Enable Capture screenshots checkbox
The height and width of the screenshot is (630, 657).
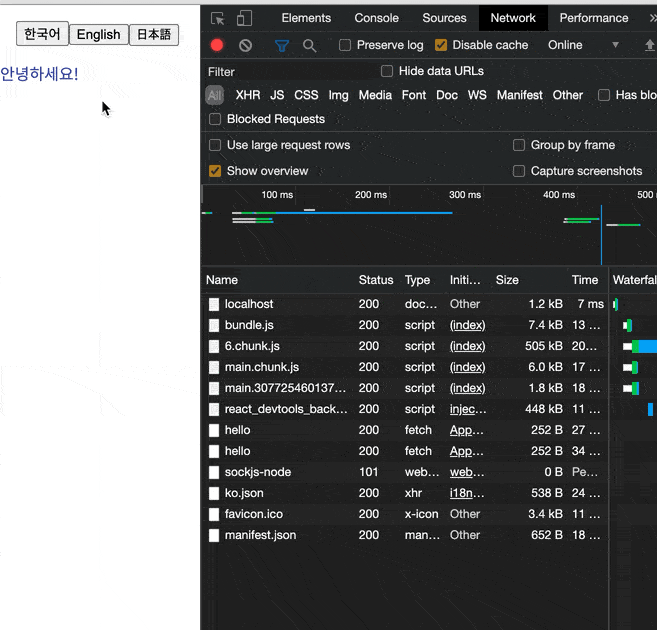(519, 171)
